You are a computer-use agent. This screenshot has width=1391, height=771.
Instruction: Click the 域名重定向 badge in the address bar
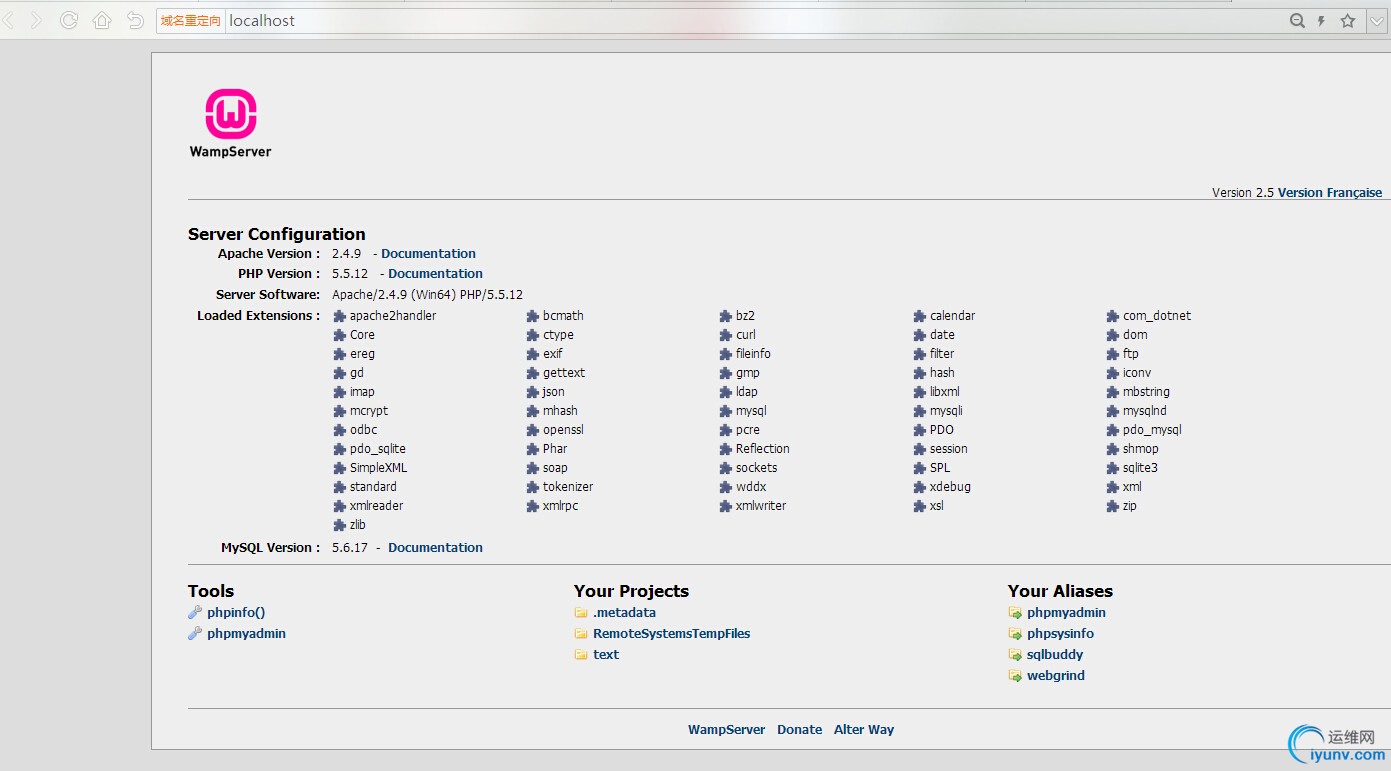point(190,20)
